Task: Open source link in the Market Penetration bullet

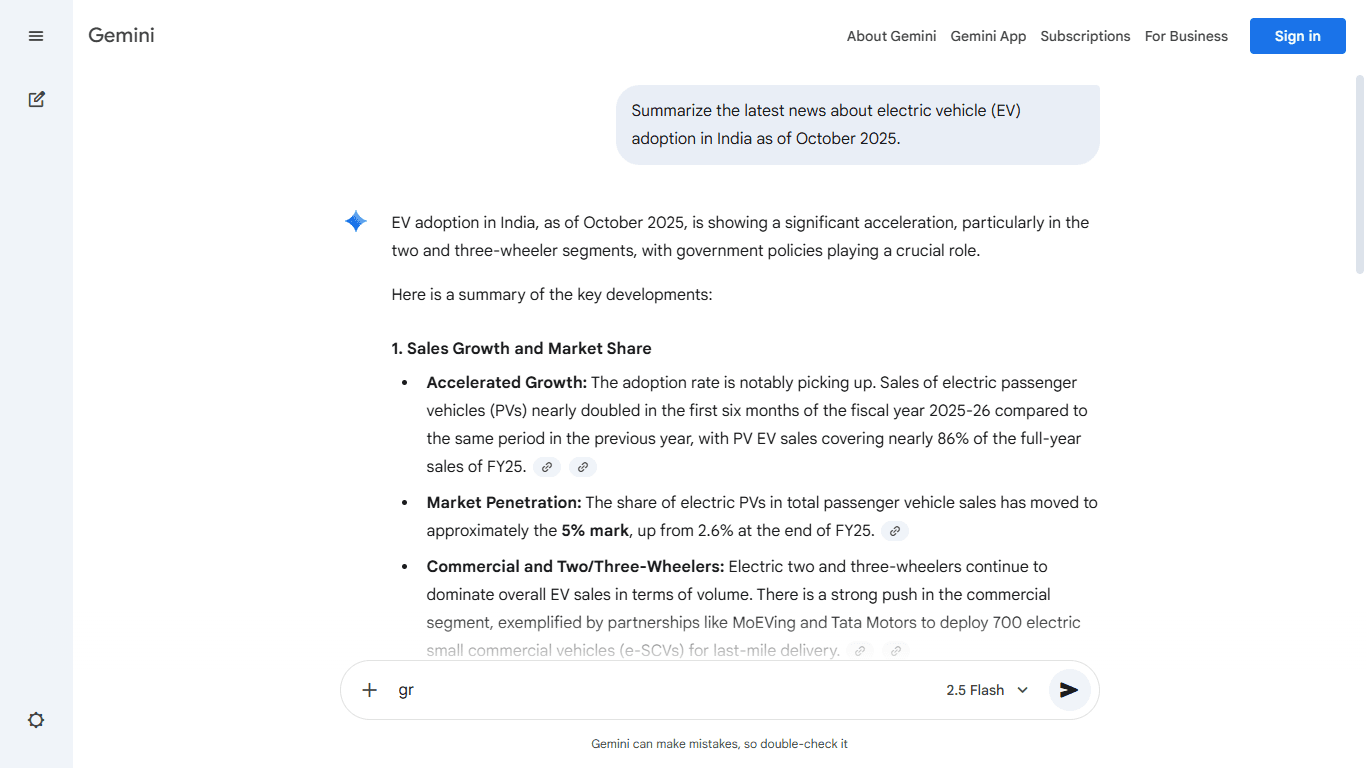Action: click(895, 531)
